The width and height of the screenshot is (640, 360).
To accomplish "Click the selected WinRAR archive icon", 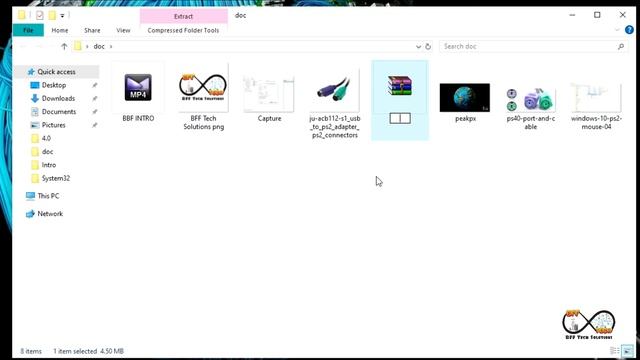I will (400, 85).
